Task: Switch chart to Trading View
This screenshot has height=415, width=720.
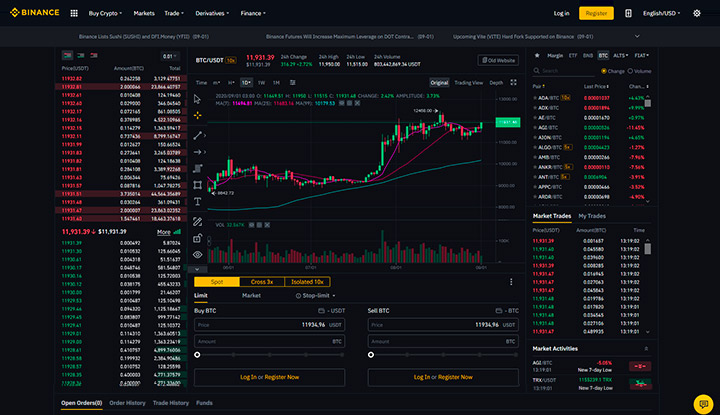Action: pyautogui.click(x=468, y=83)
